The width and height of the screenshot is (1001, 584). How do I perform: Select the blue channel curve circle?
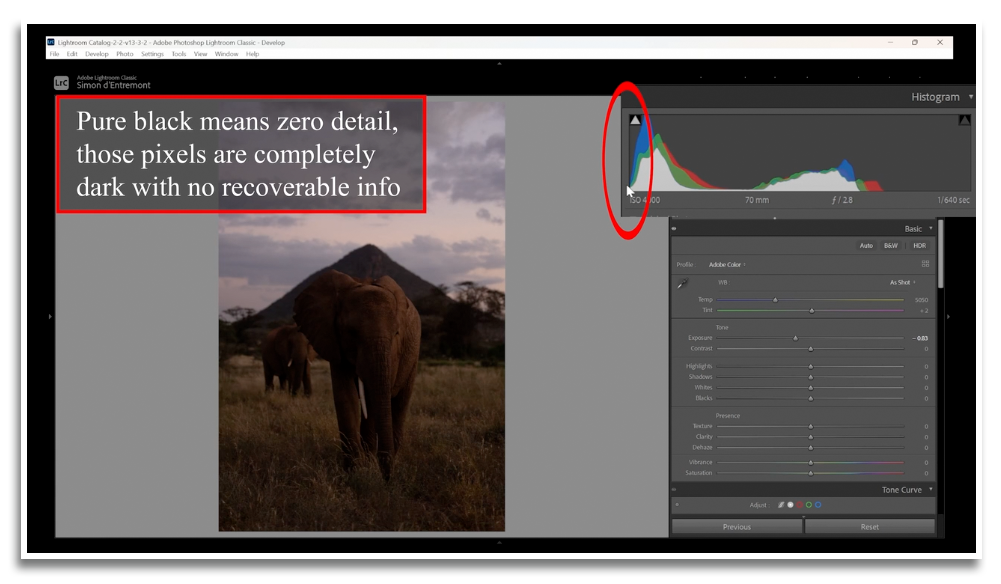[818, 505]
